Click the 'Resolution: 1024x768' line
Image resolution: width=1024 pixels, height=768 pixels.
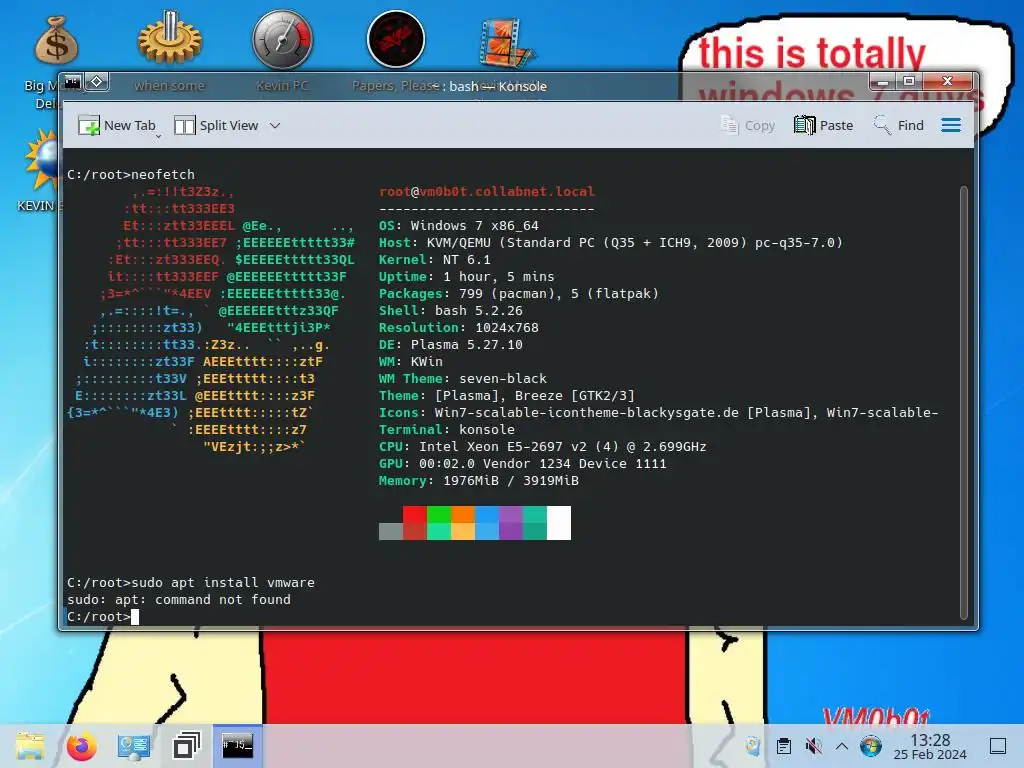pos(458,327)
